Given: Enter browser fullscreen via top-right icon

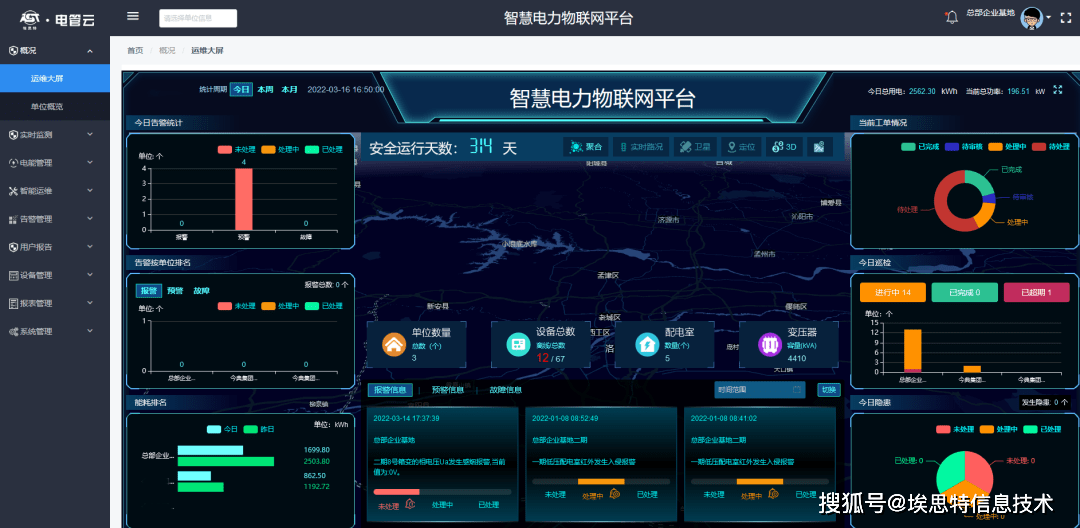Looking at the screenshot, I should pyautogui.click(x=1066, y=17).
